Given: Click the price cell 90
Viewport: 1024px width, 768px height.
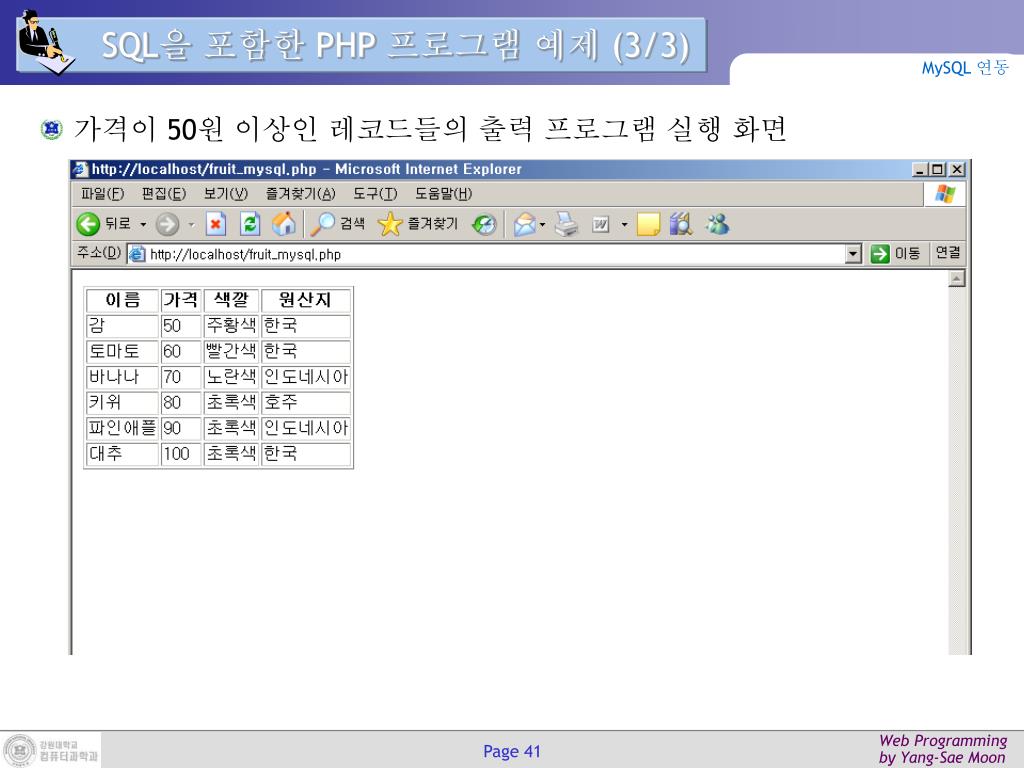Looking at the screenshot, I should pyautogui.click(x=181, y=428).
